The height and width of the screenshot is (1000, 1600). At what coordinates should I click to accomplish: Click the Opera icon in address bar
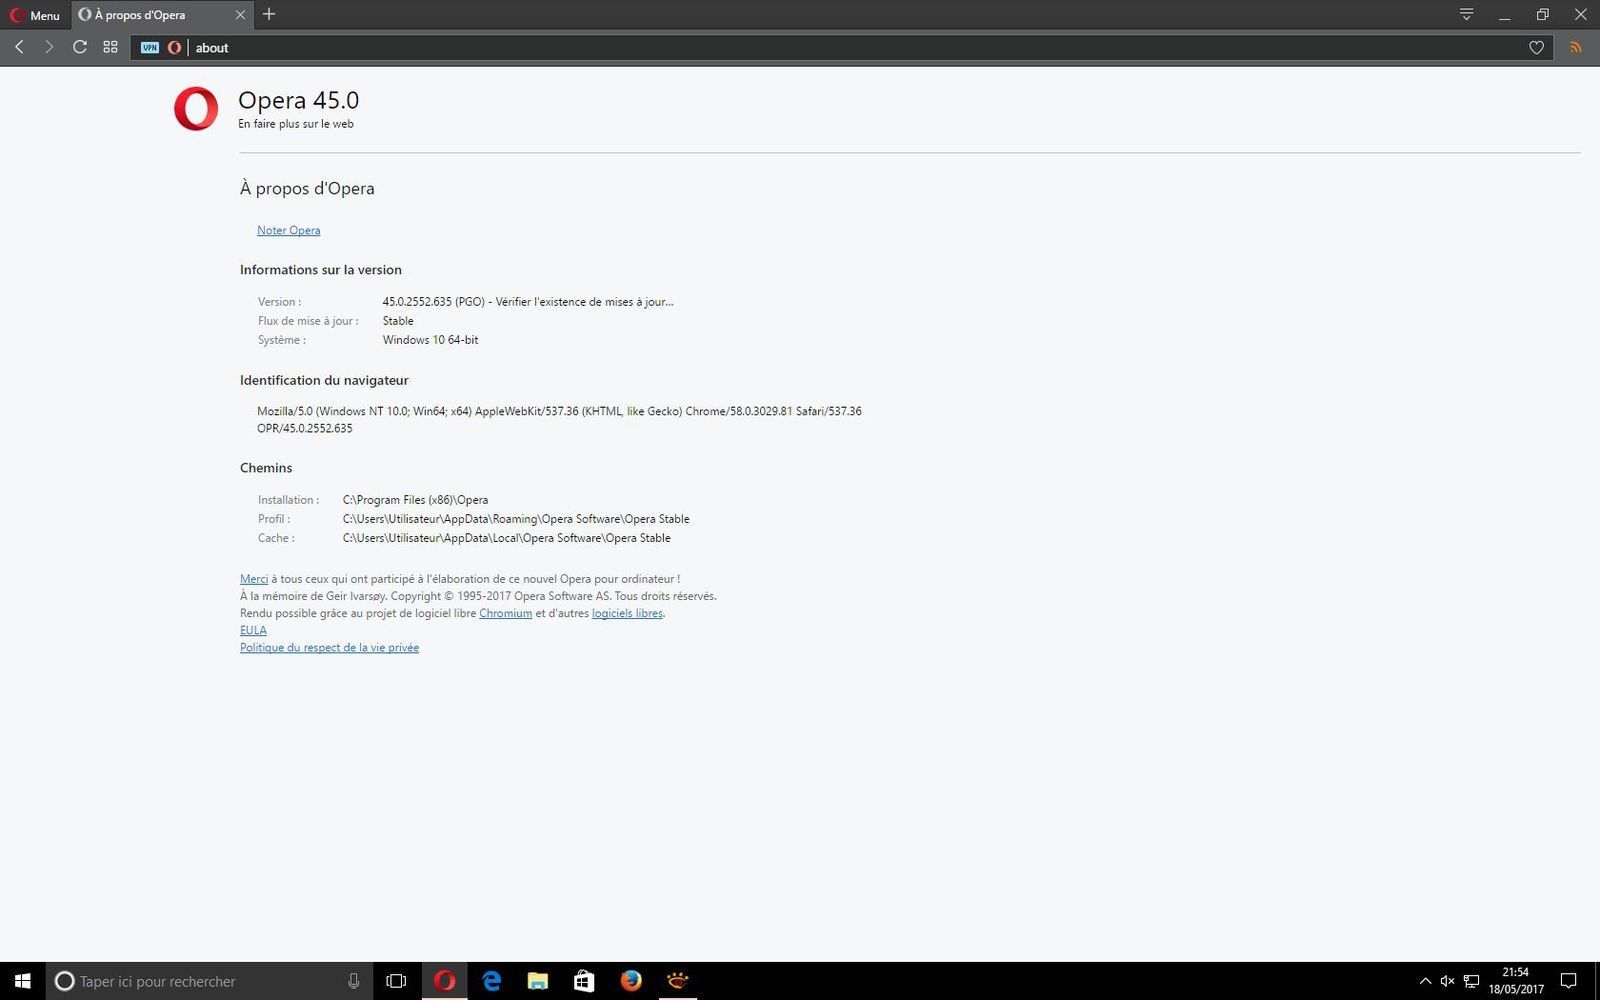click(174, 47)
